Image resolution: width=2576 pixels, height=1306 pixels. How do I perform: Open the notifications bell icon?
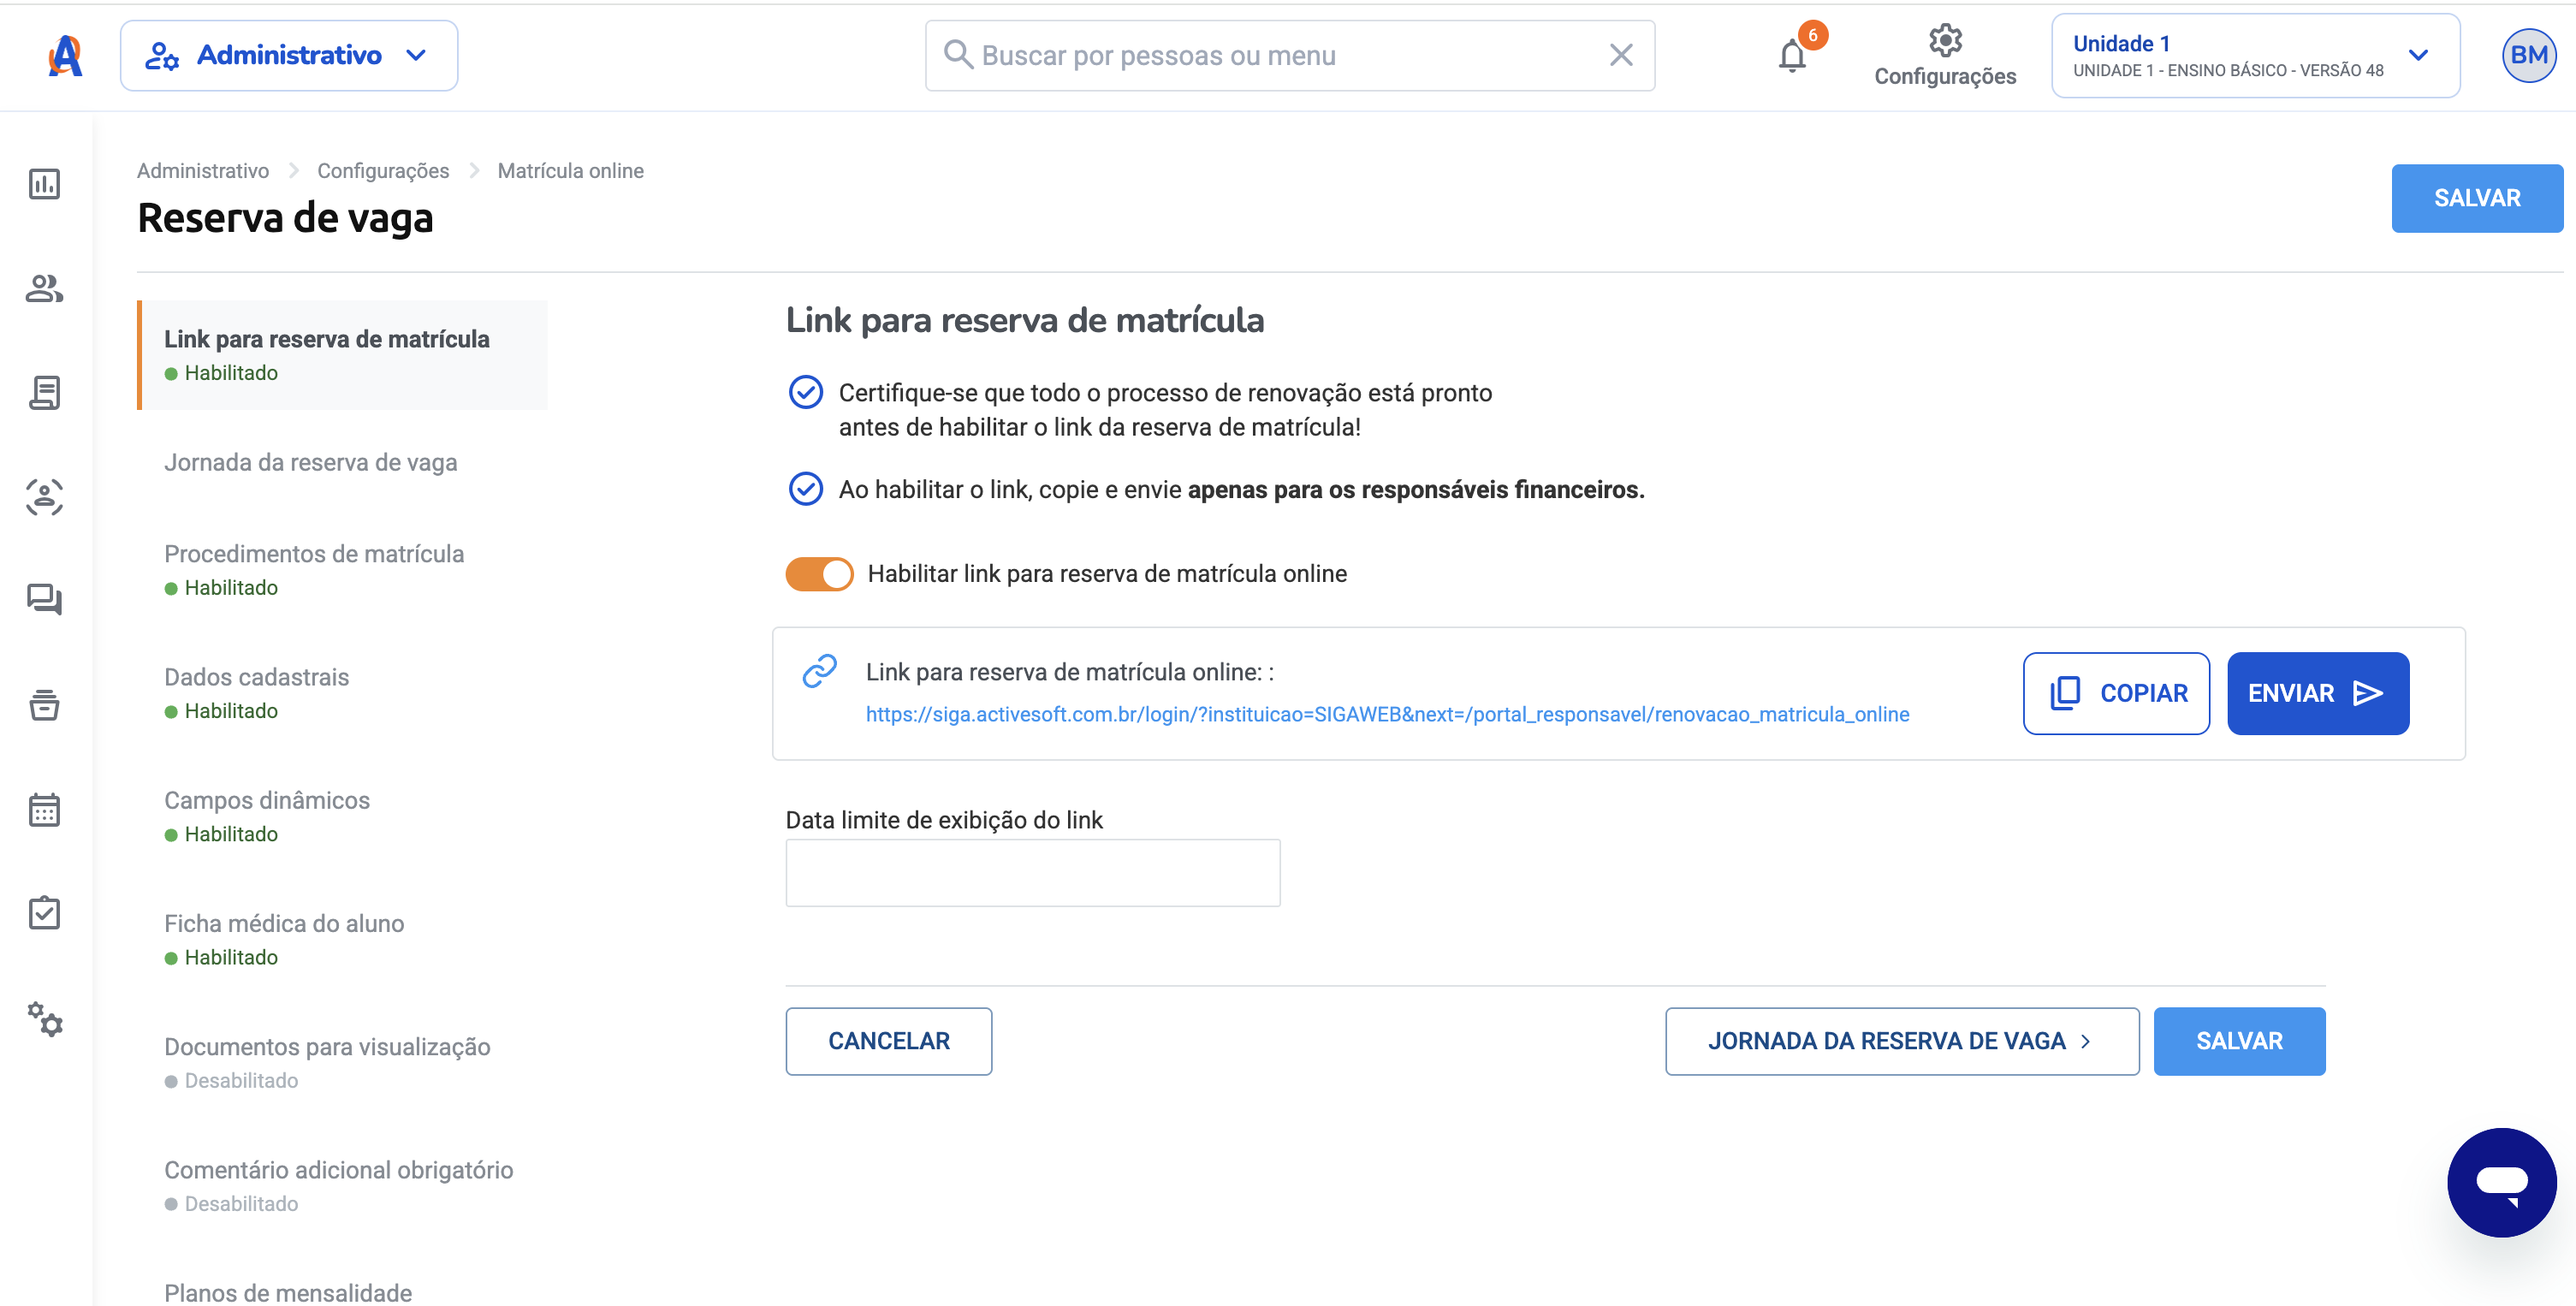[x=1792, y=56]
